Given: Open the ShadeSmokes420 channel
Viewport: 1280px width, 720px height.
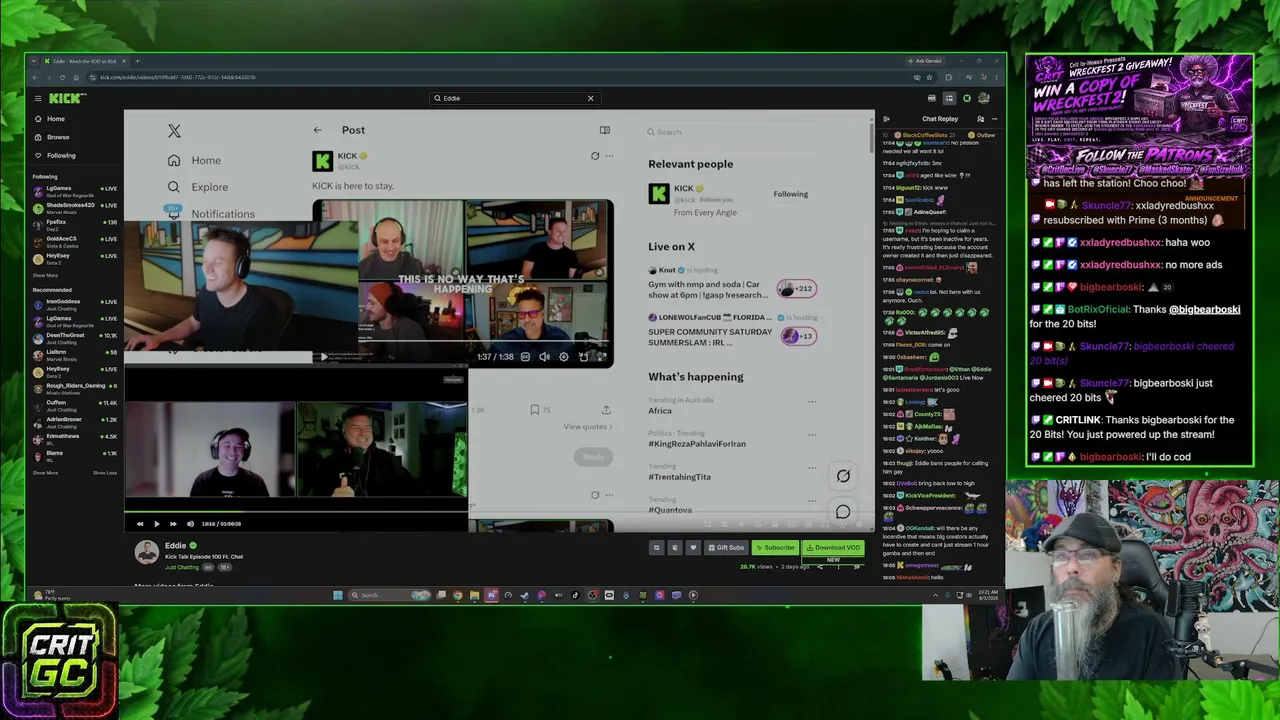Looking at the screenshot, I should click(x=75, y=207).
